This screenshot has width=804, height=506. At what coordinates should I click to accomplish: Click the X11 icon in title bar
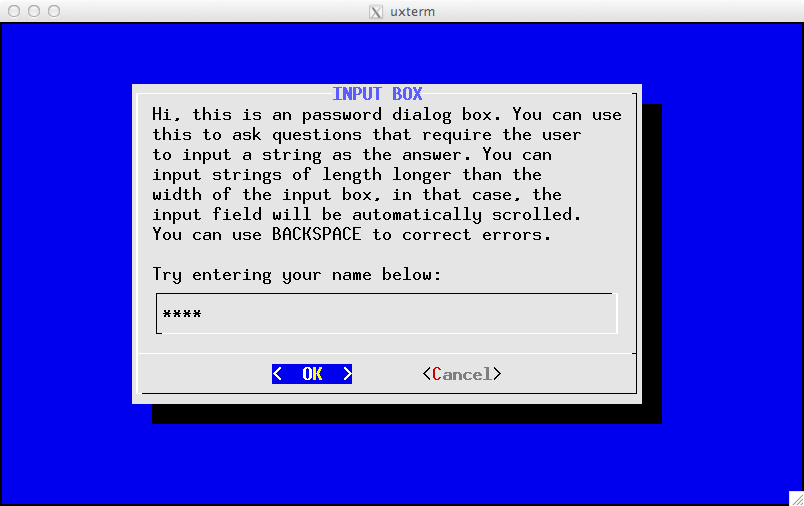376,12
